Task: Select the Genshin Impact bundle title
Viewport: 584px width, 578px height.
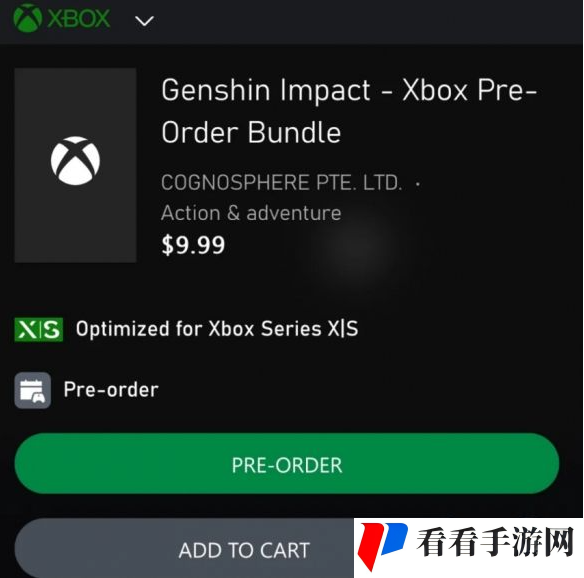Action: pos(349,111)
